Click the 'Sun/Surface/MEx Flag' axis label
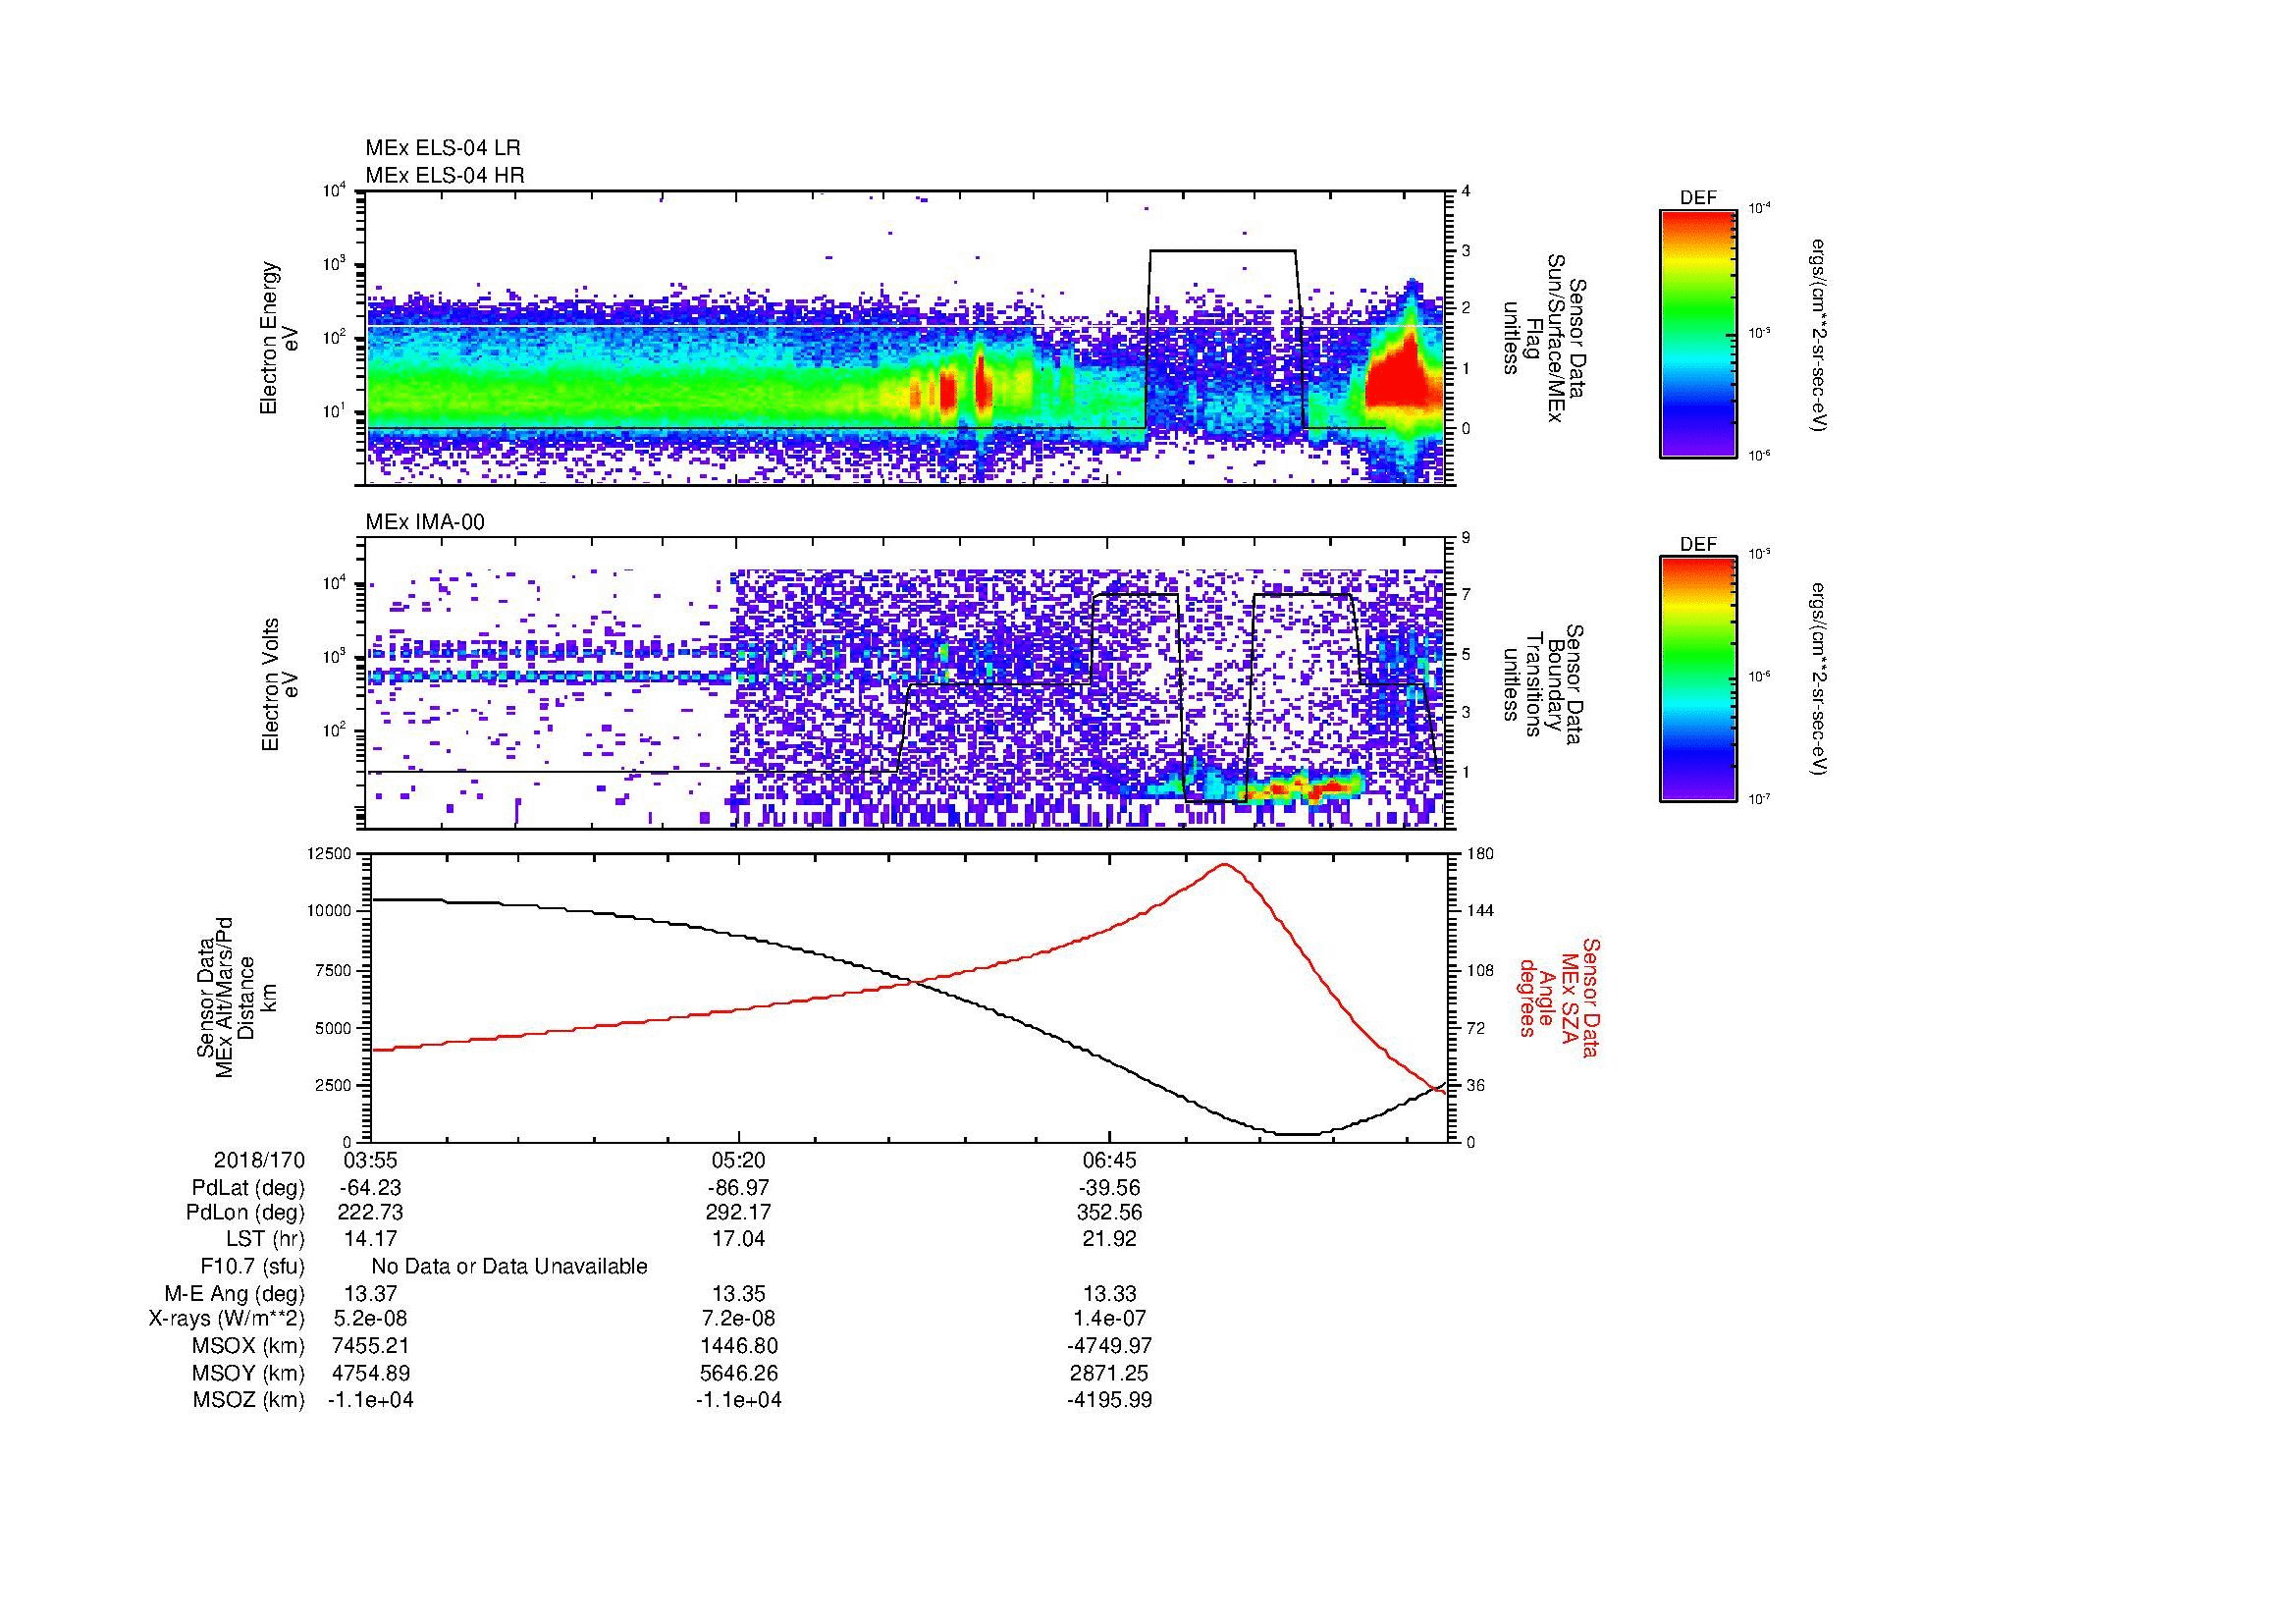Viewport: 2296px width, 1623px height. (x=1545, y=338)
